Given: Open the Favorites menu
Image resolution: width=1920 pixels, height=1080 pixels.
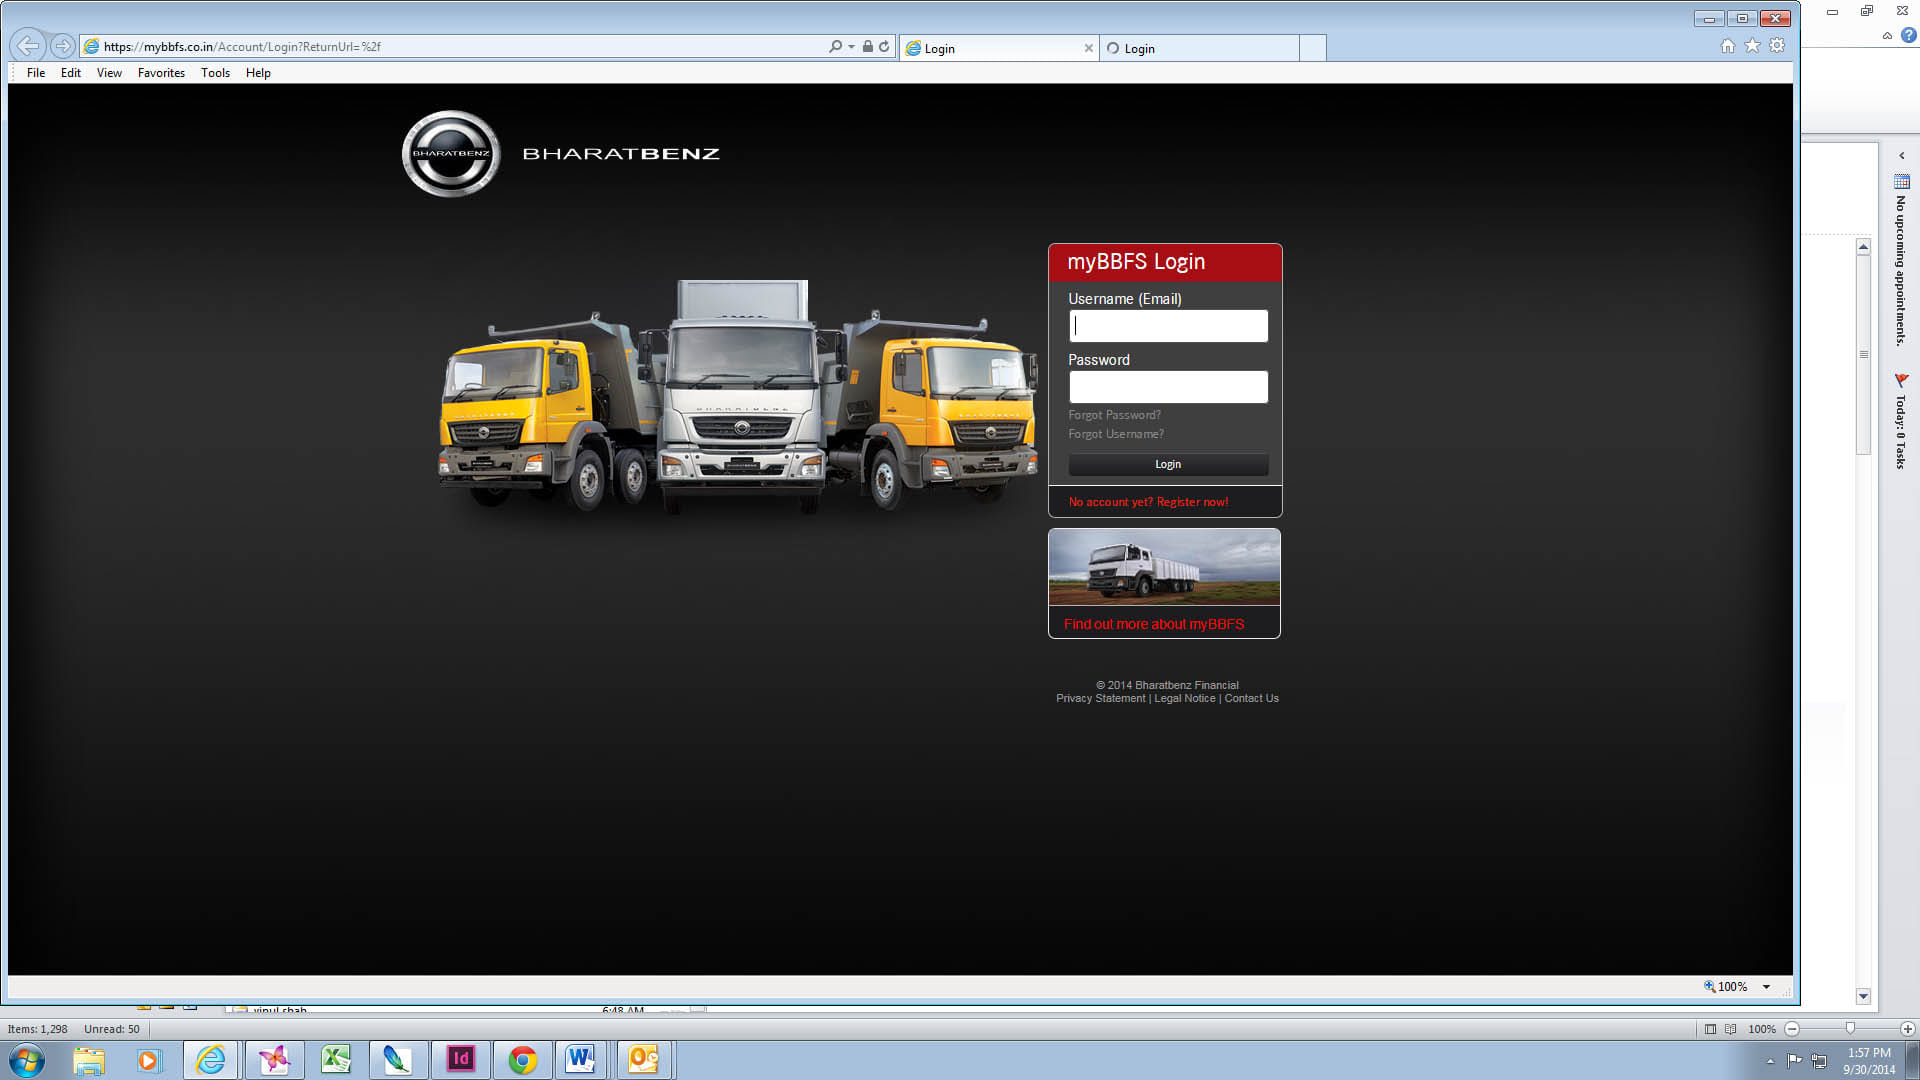Looking at the screenshot, I should [x=161, y=73].
